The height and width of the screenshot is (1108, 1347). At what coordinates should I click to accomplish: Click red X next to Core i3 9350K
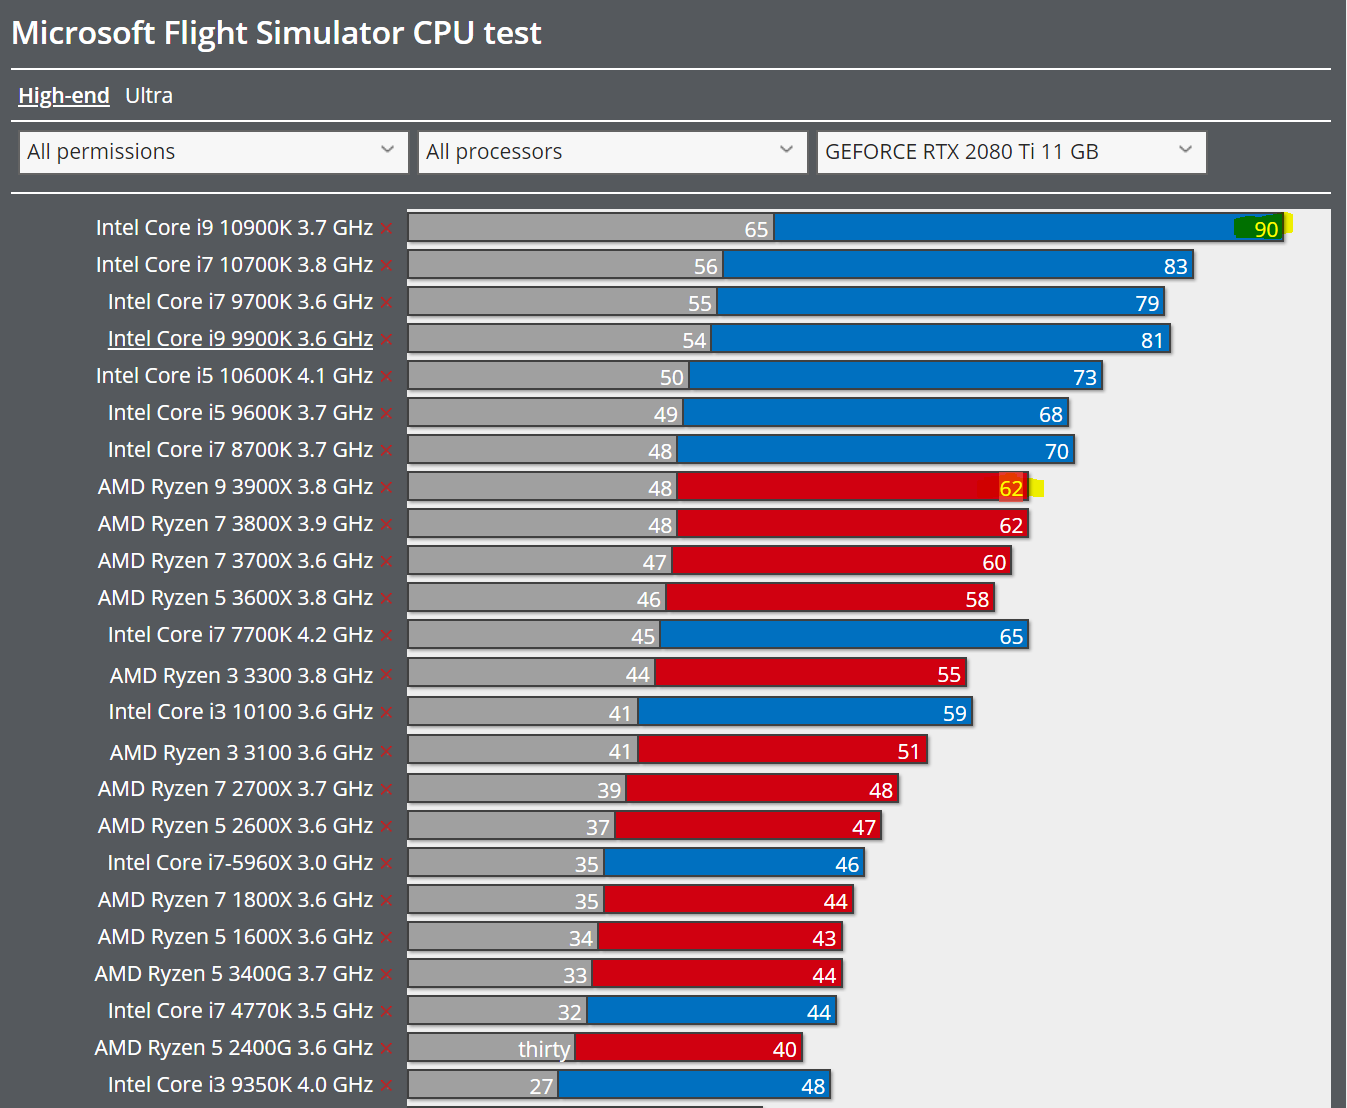point(386,1086)
